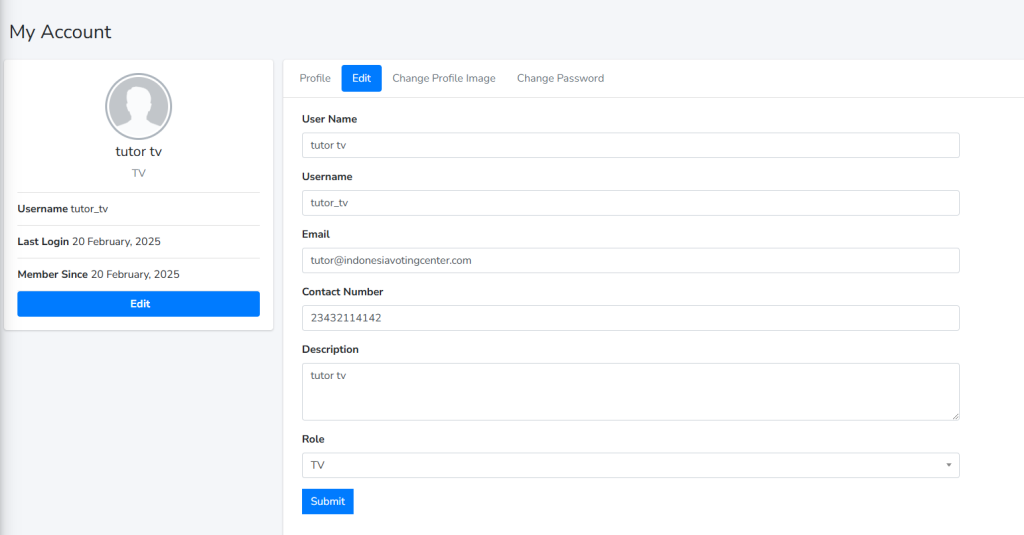Click the blue Edit button under profile card
This screenshot has width=1024, height=535.
(x=138, y=304)
